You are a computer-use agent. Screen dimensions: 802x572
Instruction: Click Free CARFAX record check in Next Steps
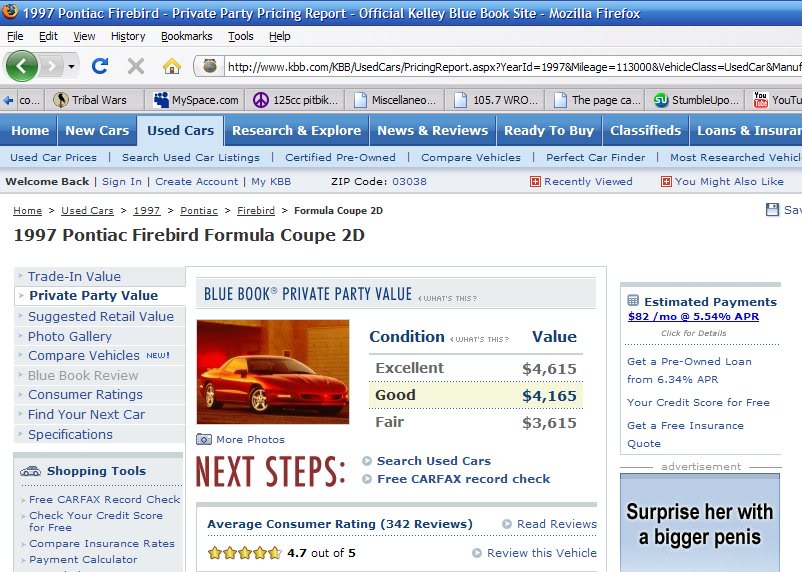click(x=463, y=479)
